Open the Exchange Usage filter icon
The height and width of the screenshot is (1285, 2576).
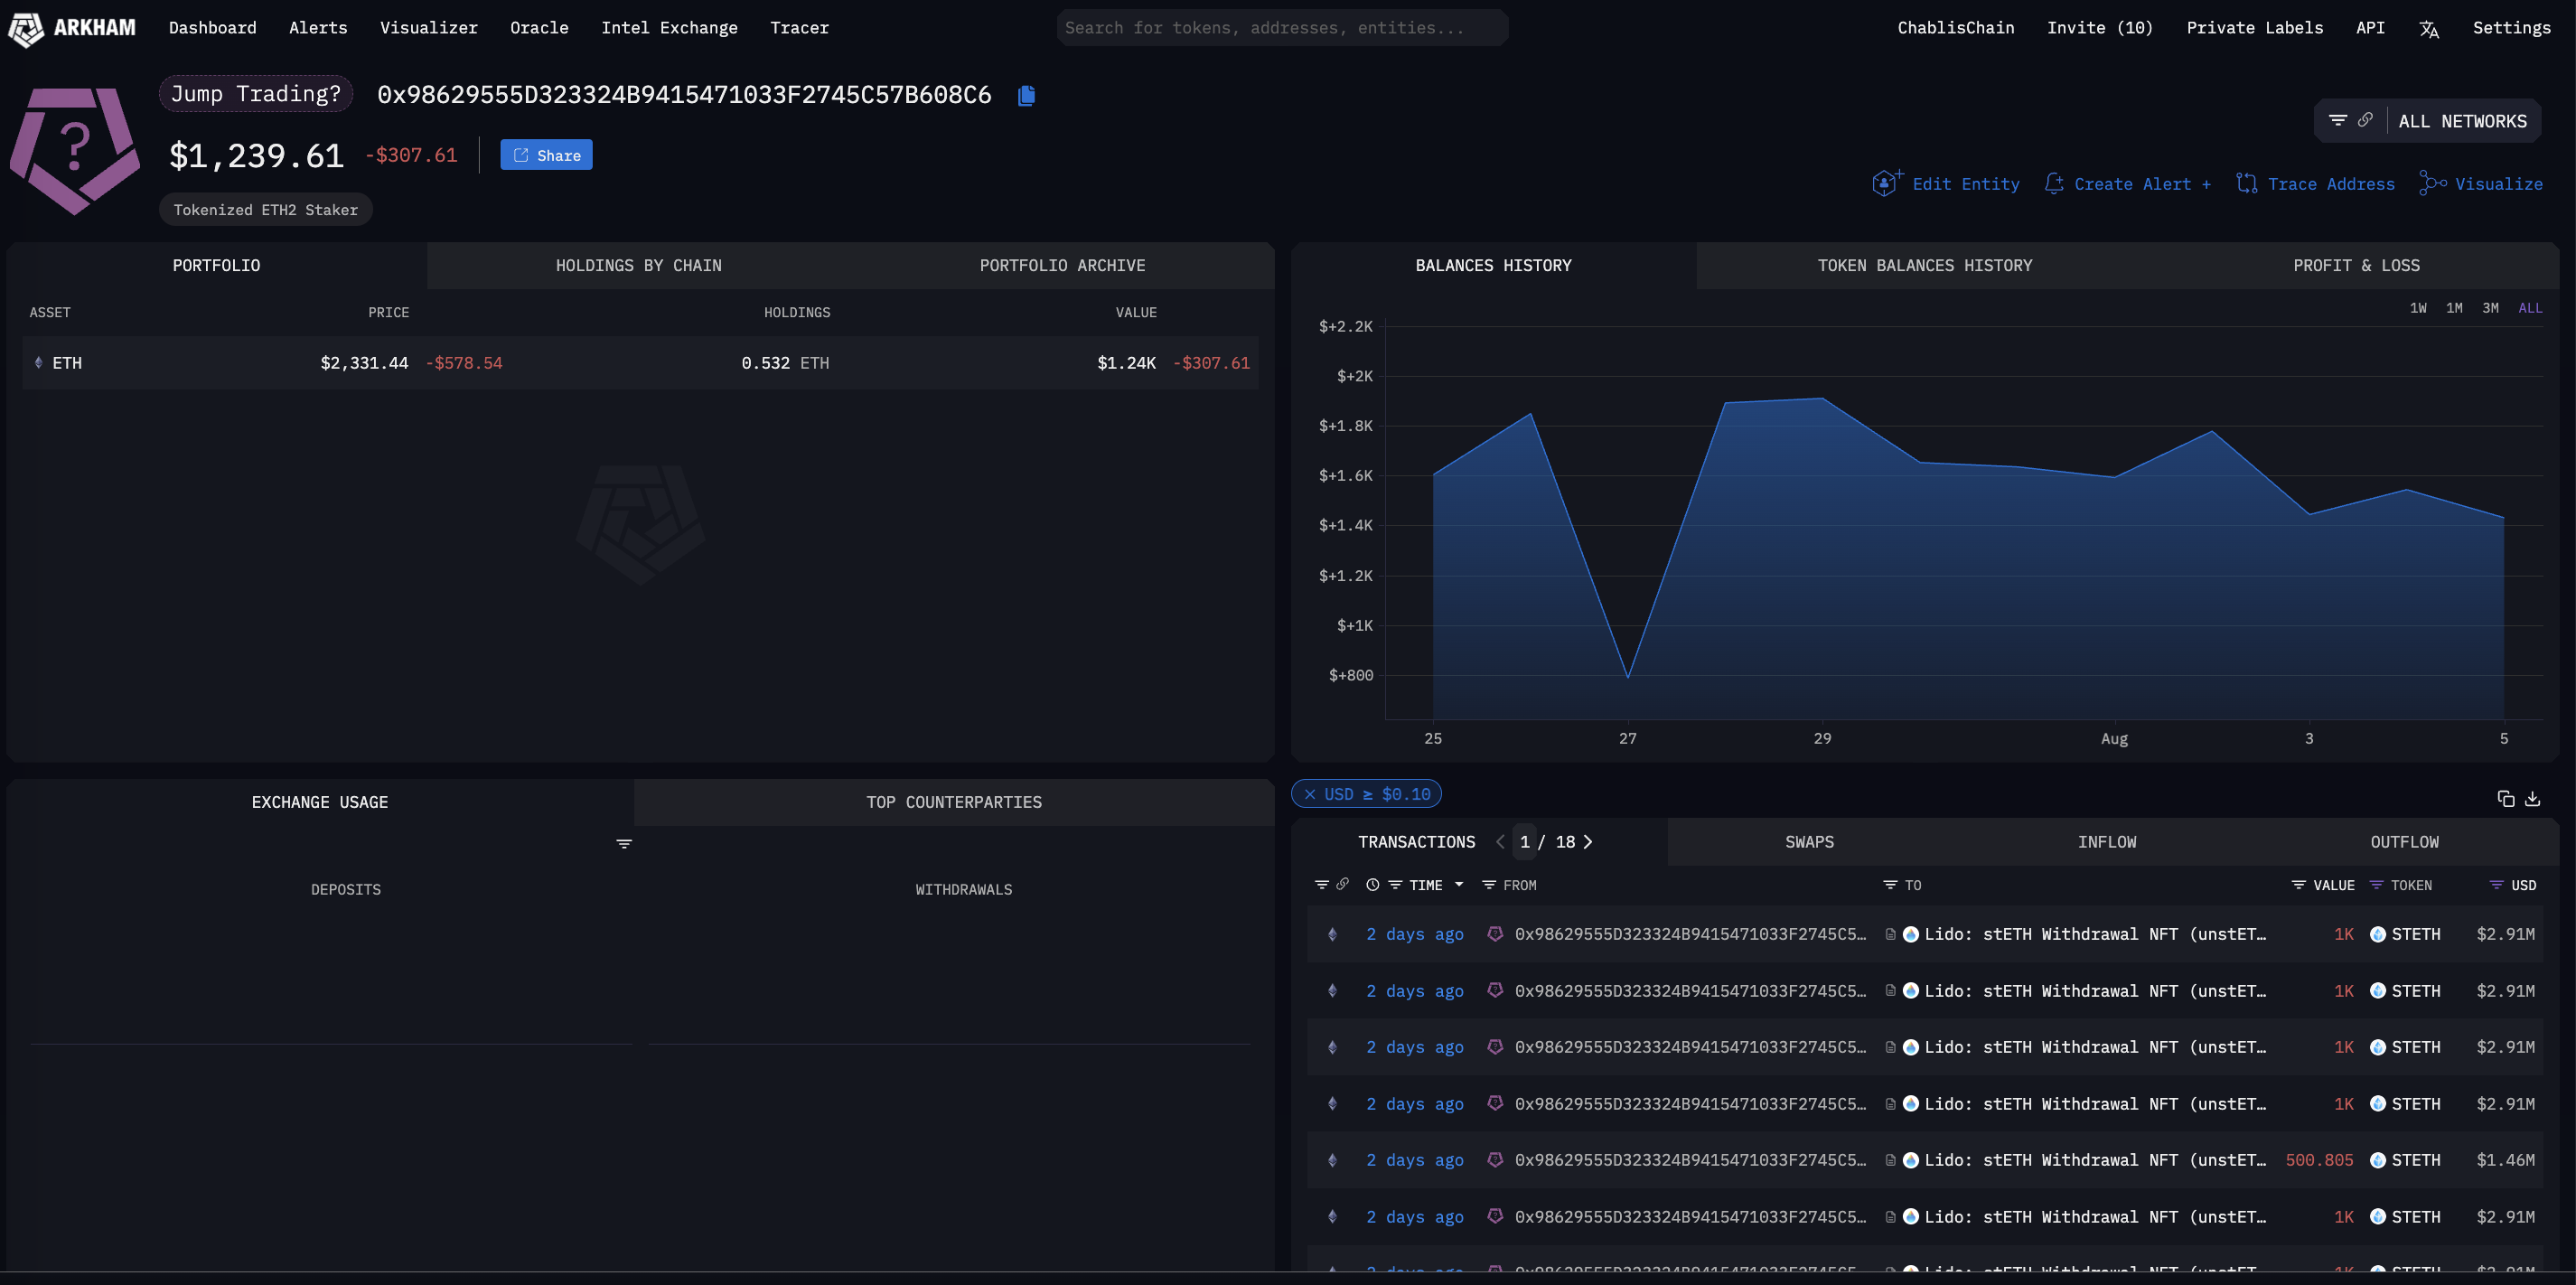click(x=624, y=844)
